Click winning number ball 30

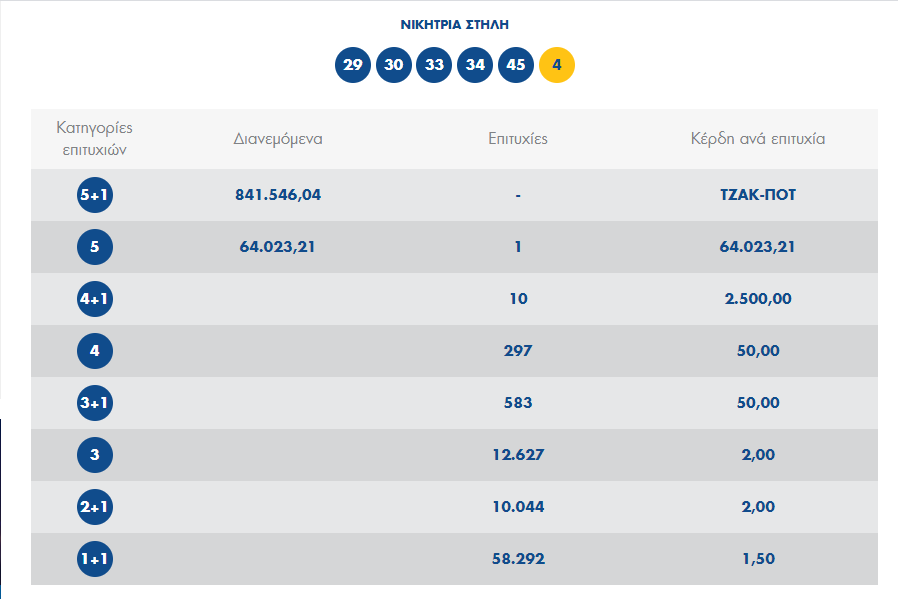point(393,65)
